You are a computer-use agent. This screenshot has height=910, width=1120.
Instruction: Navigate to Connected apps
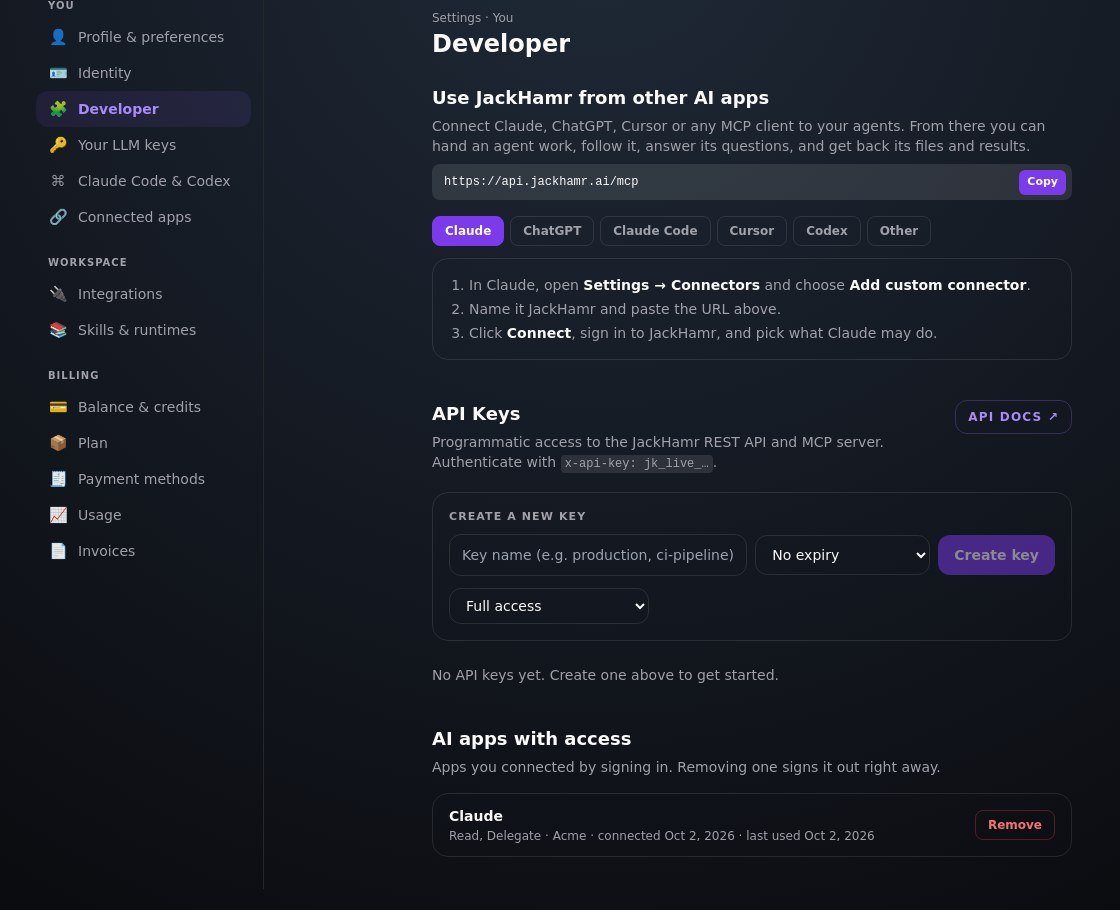[143, 216]
